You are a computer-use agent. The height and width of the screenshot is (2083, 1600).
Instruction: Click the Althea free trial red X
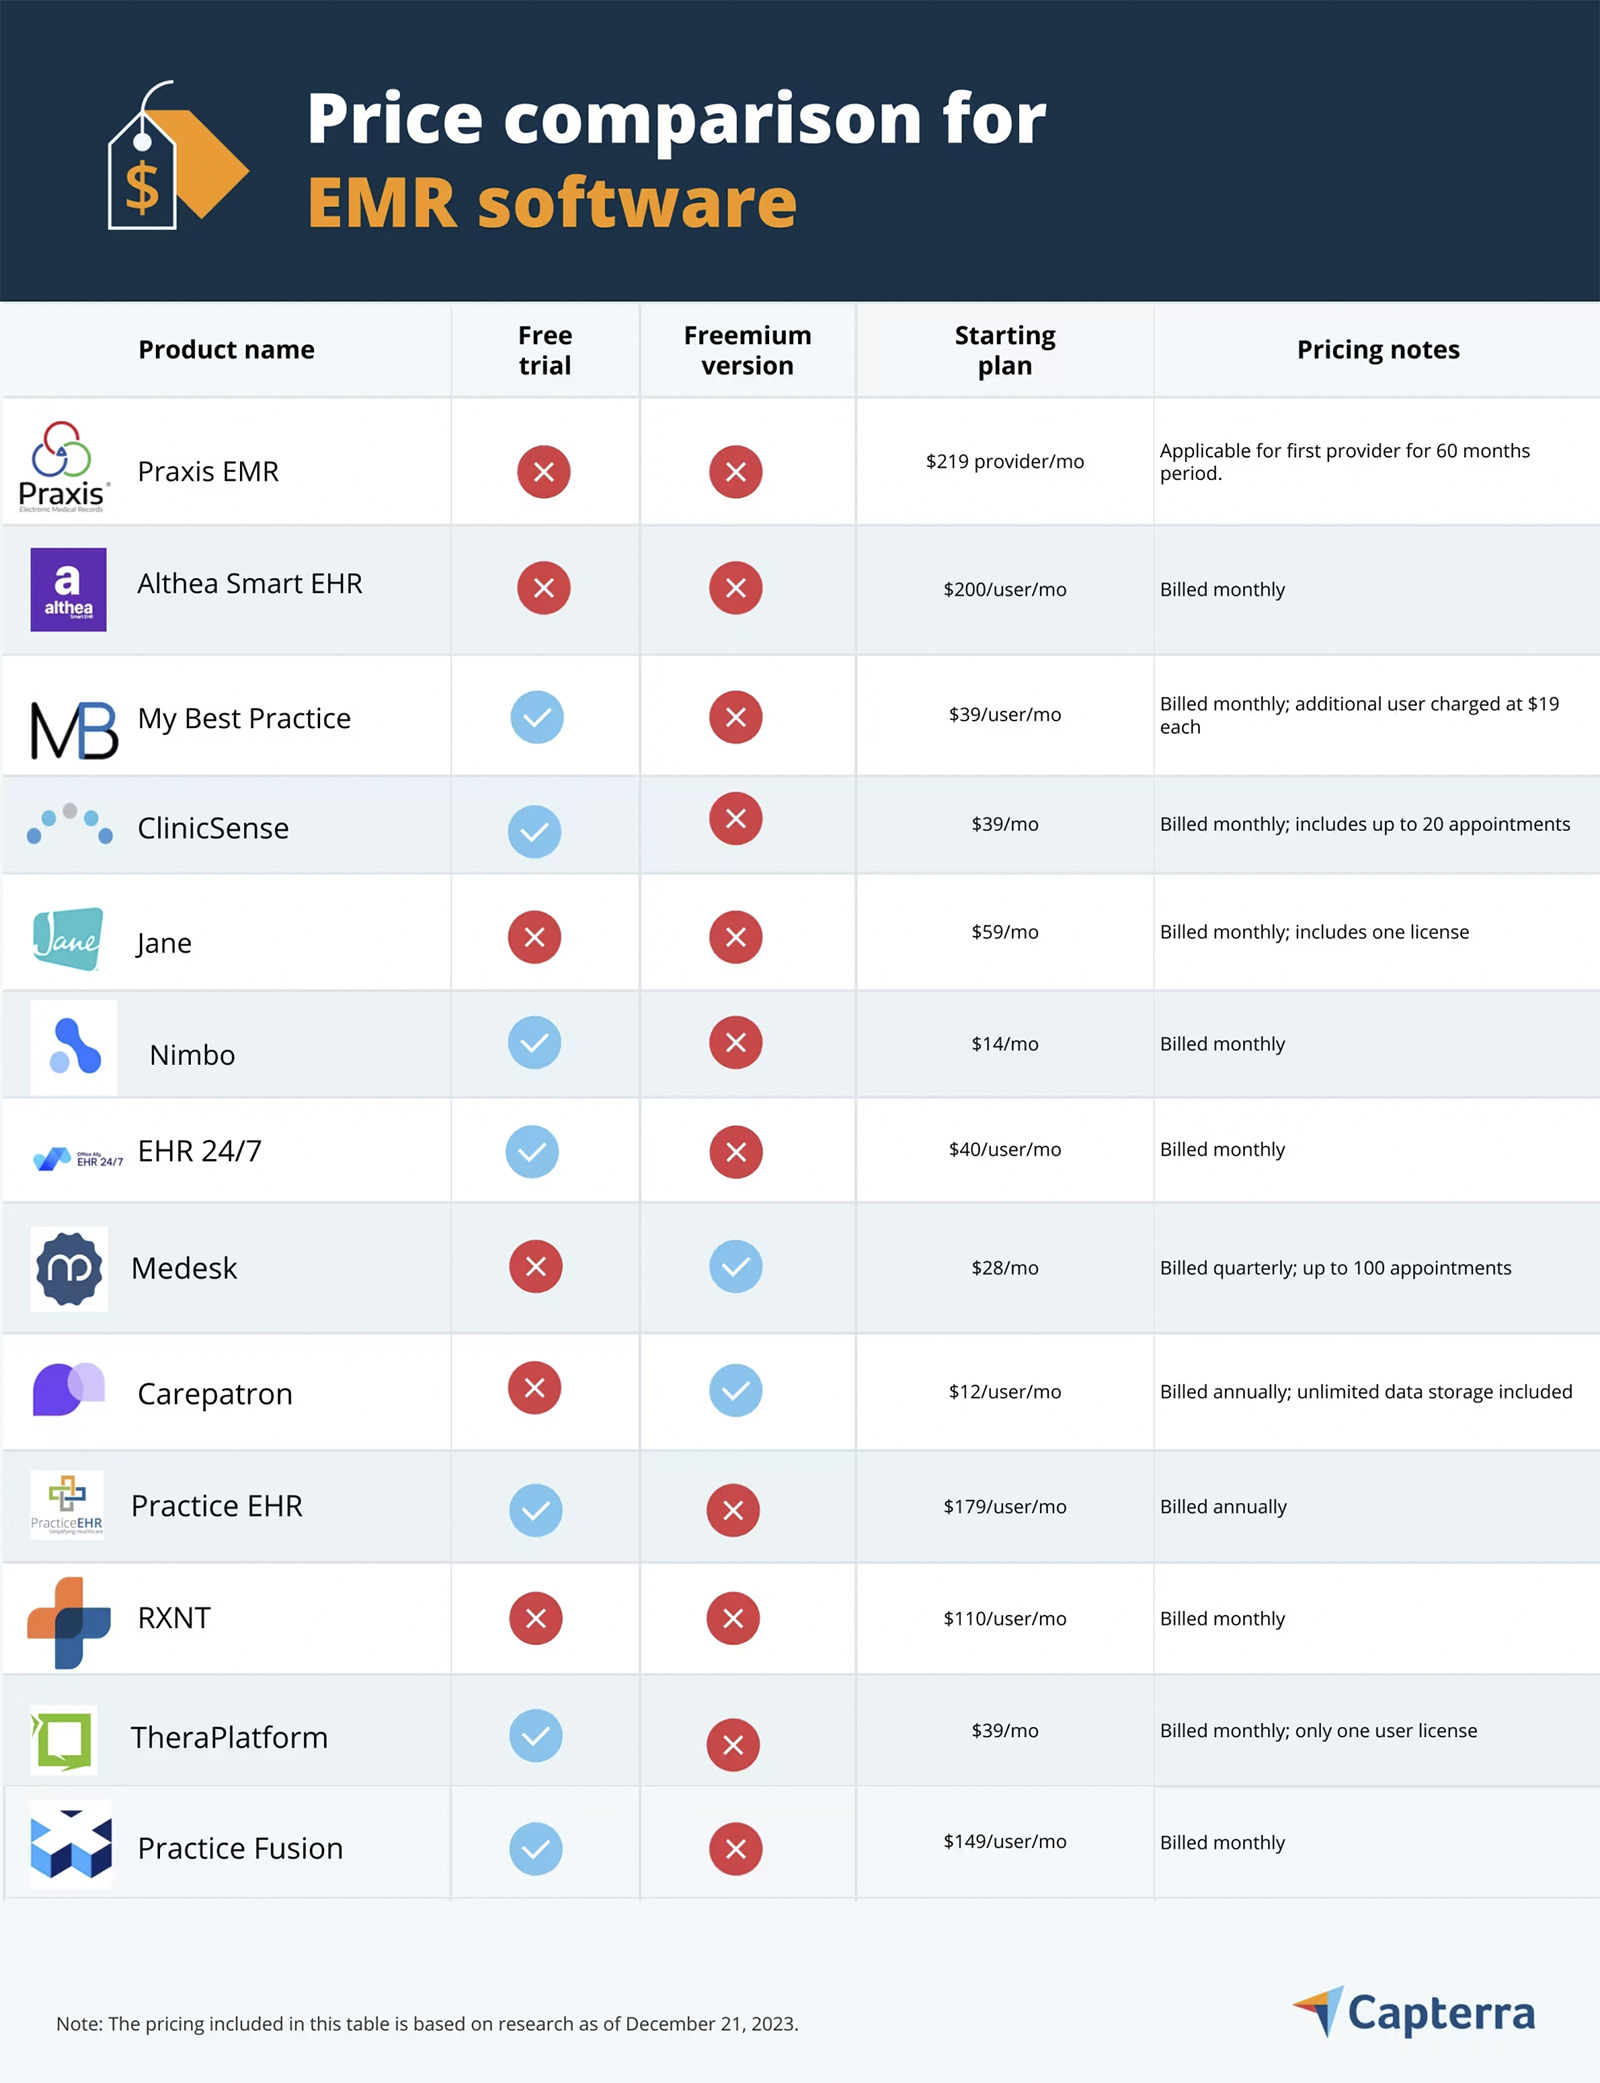click(x=544, y=588)
